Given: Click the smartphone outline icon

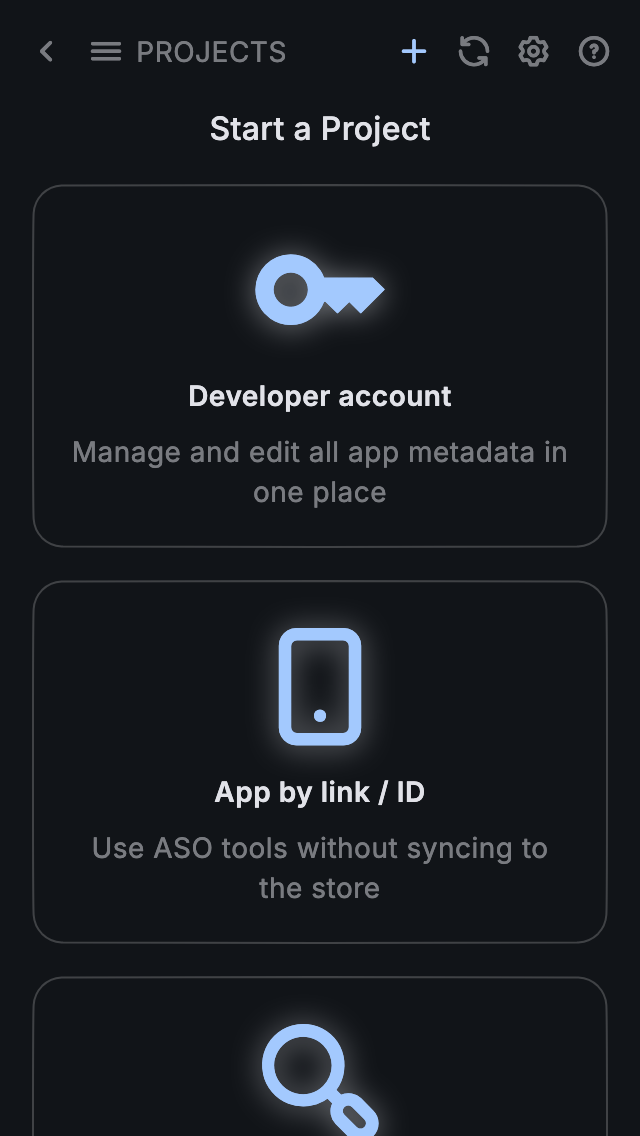Looking at the screenshot, I should 319,686.
